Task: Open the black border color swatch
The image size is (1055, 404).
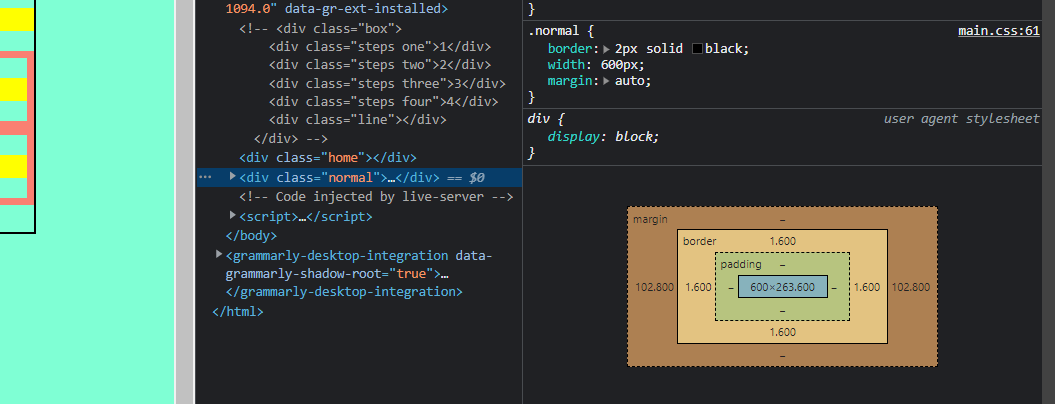Action: (697, 48)
